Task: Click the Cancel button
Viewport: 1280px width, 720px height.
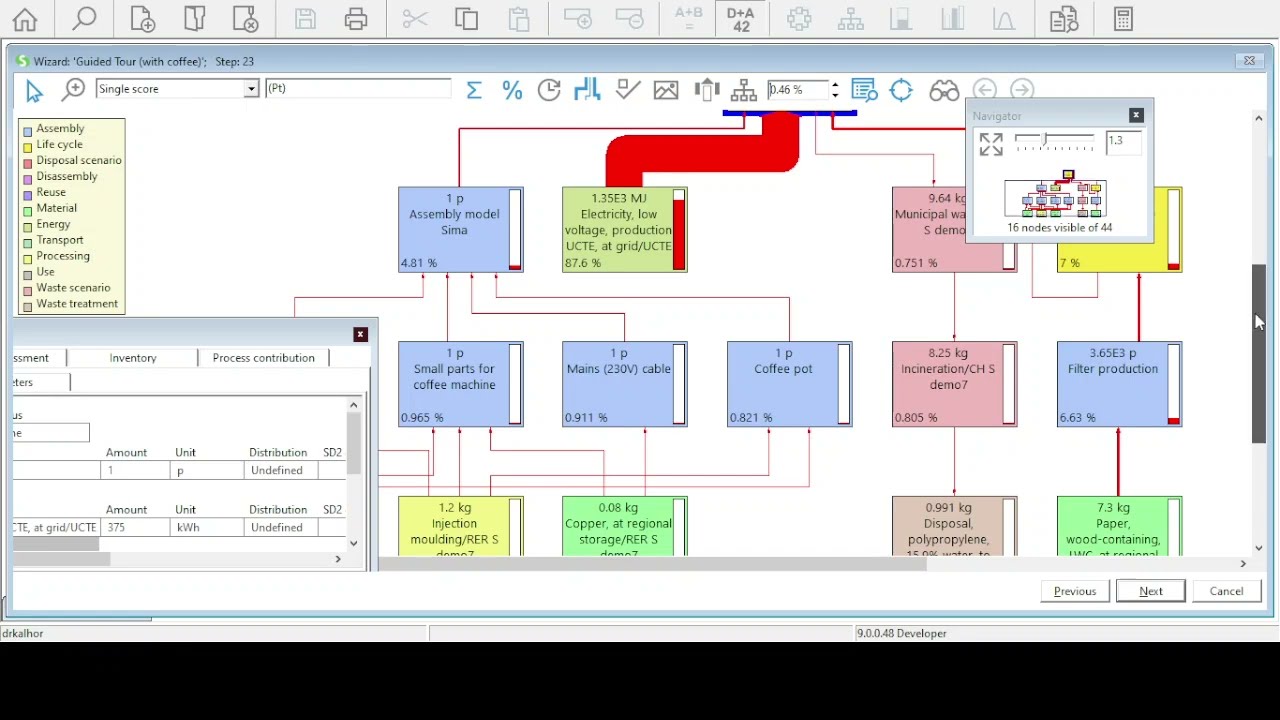Action: click(x=1227, y=591)
